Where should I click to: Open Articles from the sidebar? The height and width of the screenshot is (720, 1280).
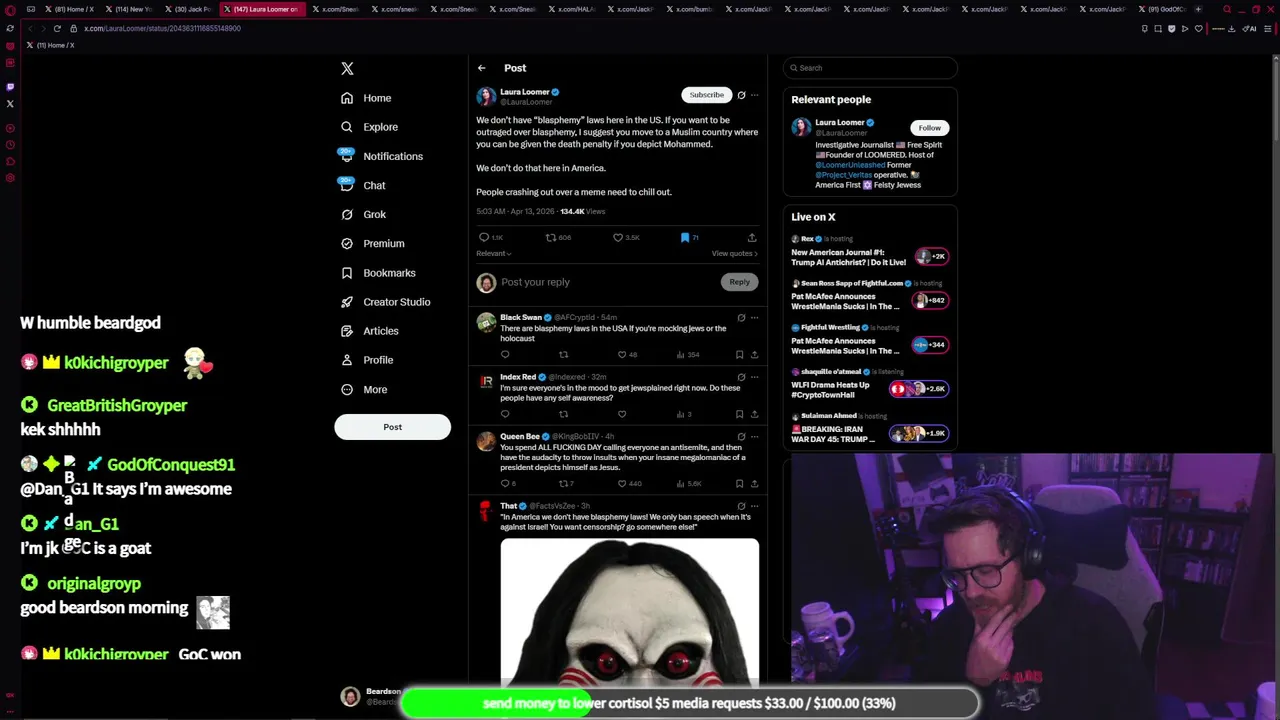[369, 330]
